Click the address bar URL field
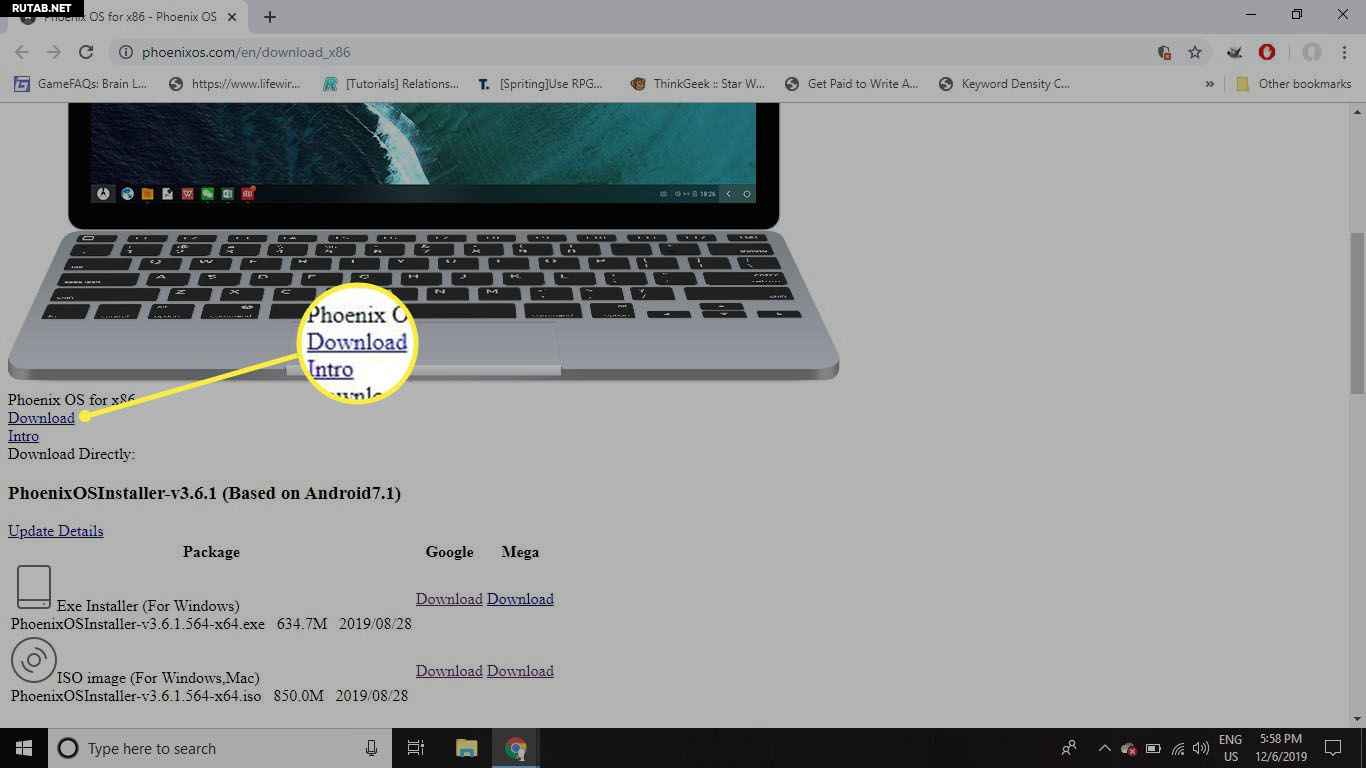The image size is (1366, 768). pyautogui.click(x=640, y=52)
